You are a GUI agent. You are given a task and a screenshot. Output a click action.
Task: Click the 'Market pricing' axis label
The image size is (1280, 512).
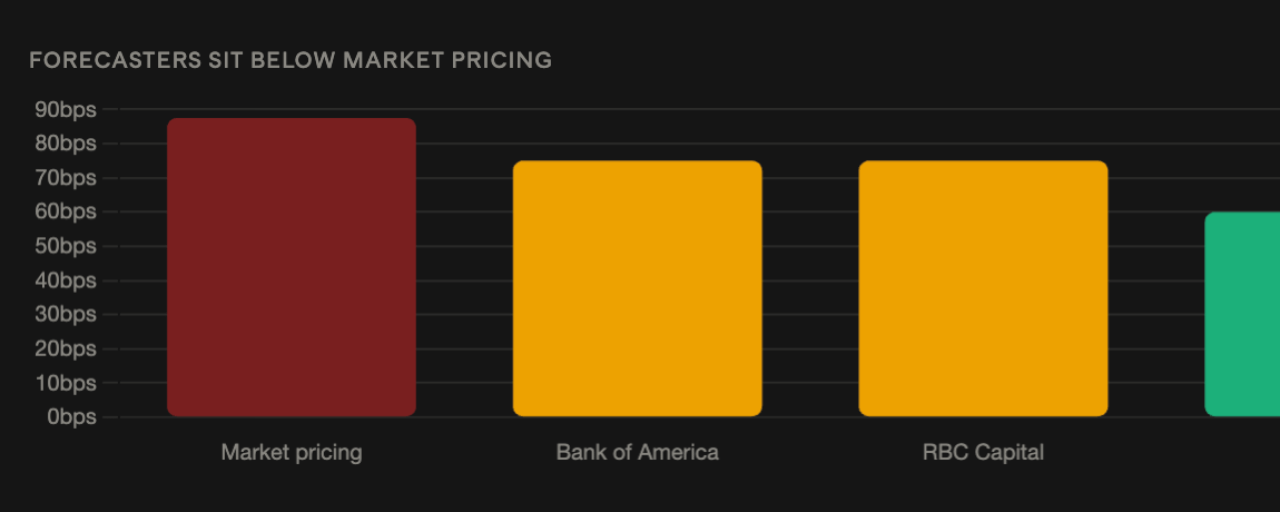[291, 452]
